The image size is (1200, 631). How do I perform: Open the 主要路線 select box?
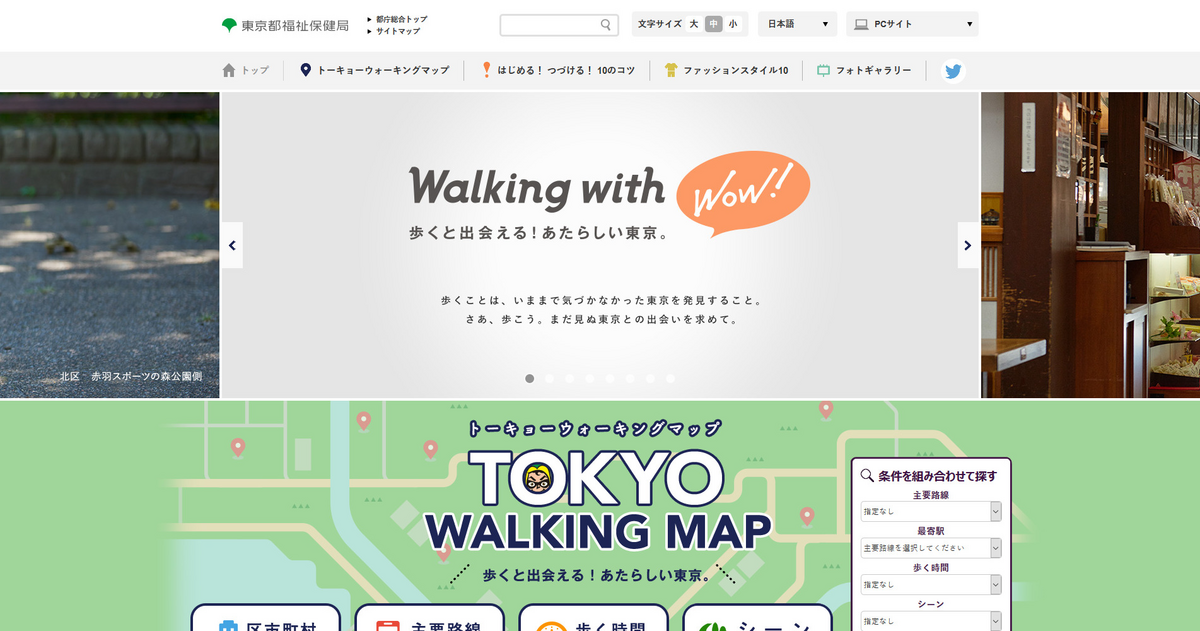pos(931,512)
